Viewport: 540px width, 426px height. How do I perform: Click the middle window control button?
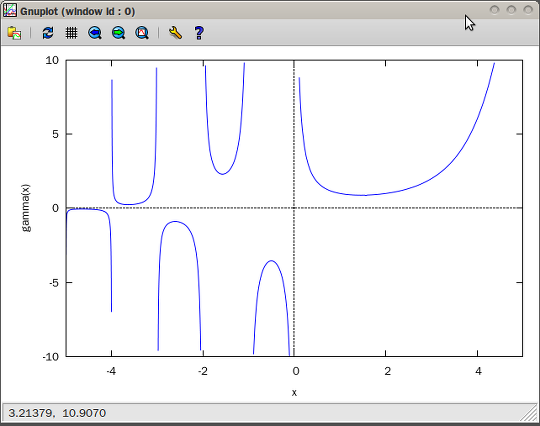click(x=511, y=10)
